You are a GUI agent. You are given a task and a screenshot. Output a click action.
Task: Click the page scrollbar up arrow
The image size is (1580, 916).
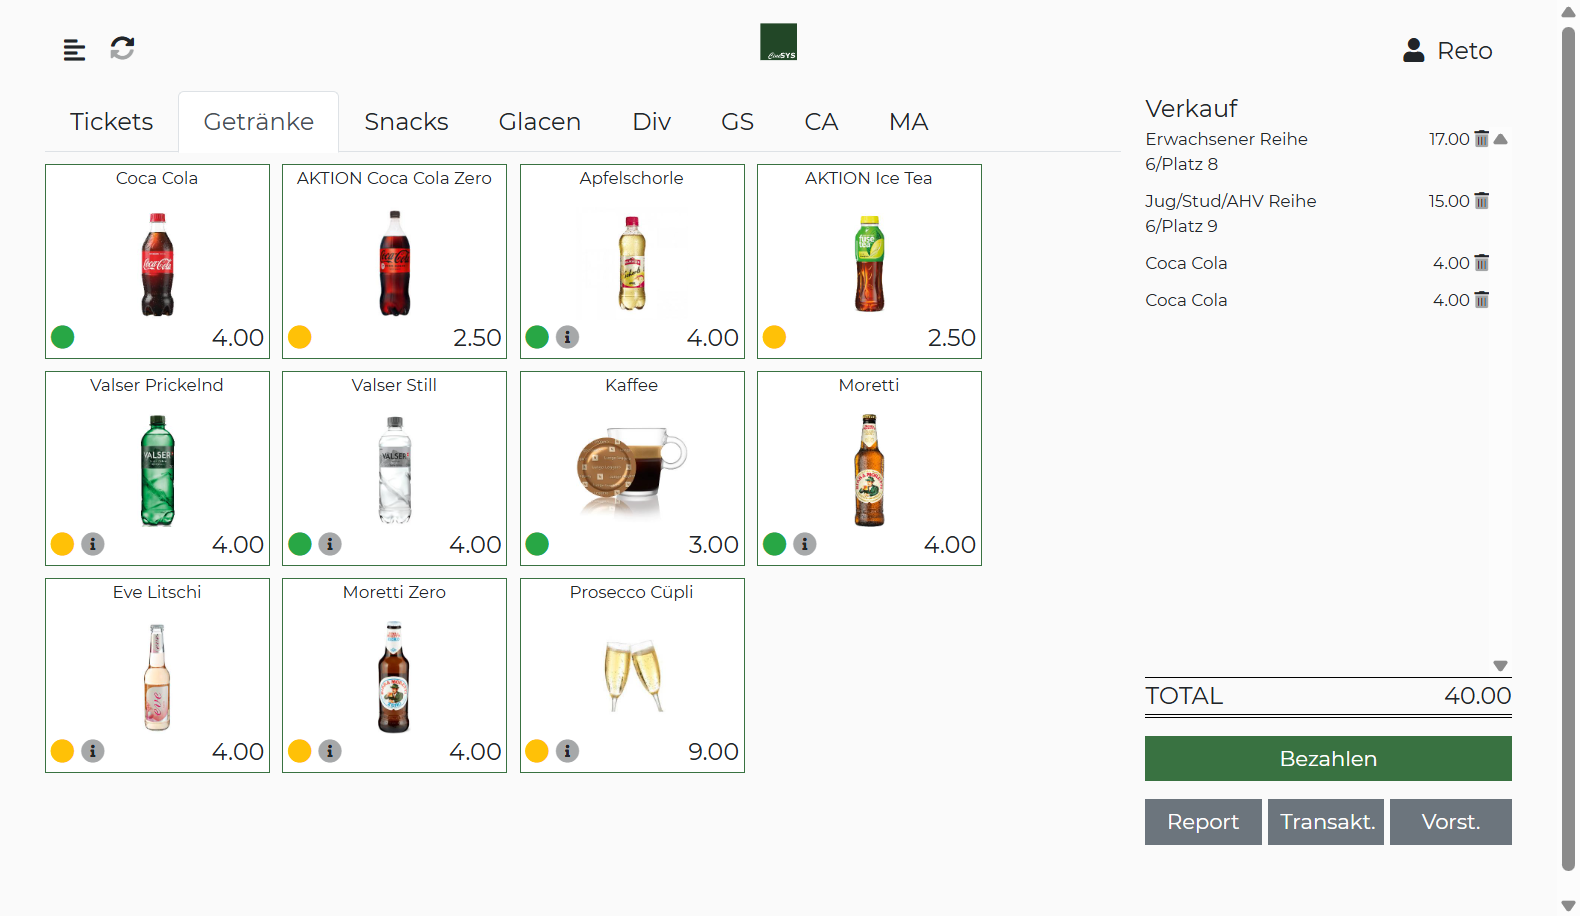[1568, 12]
